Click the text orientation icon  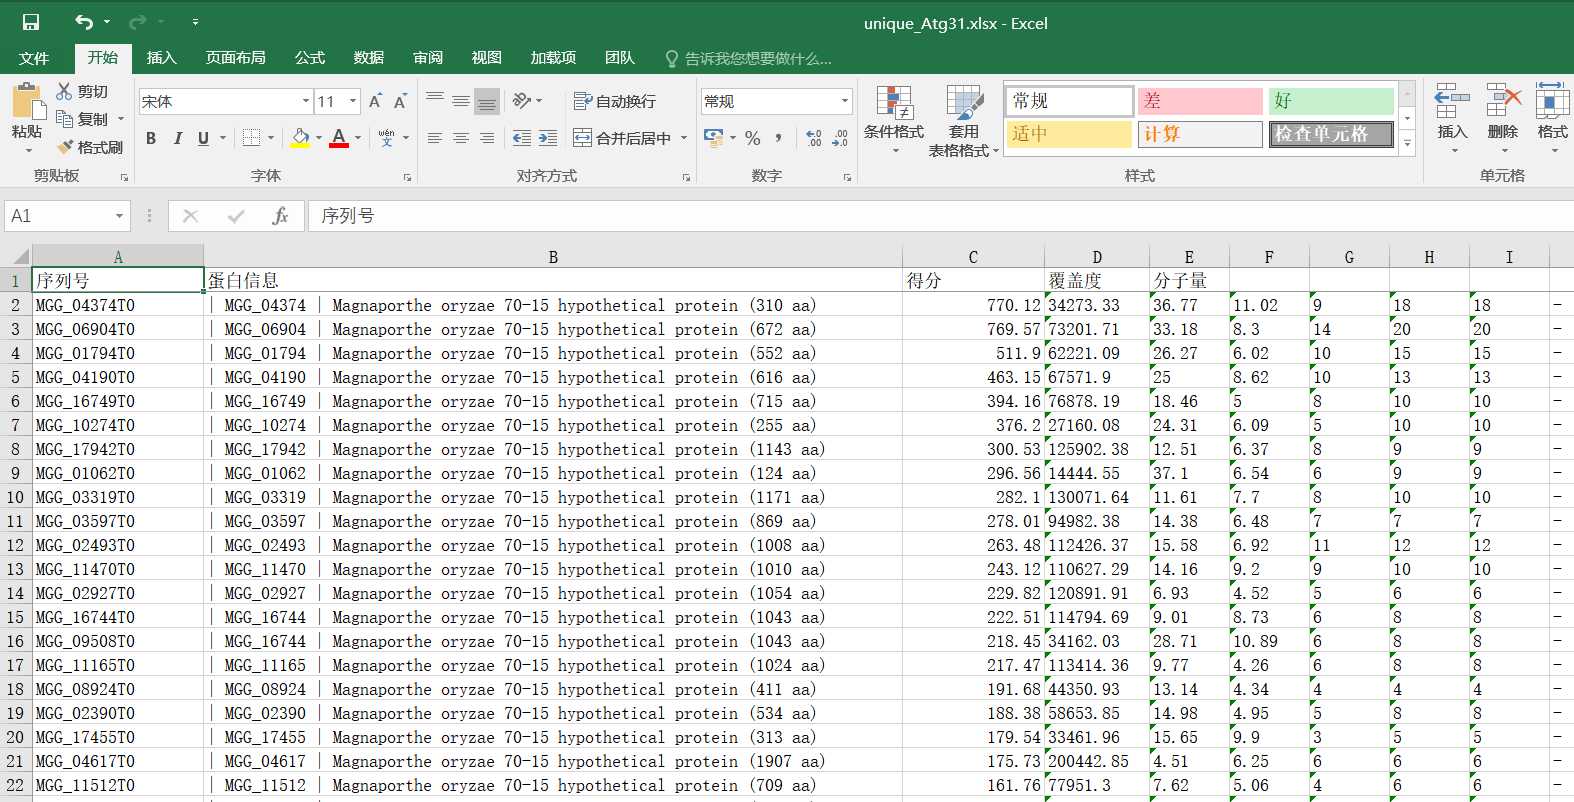[522, 100]
